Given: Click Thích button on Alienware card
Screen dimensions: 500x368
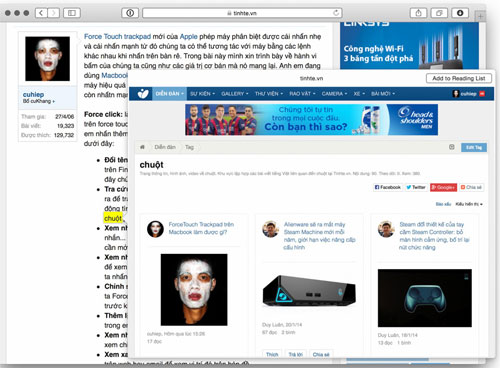Looking at the screenshot, I should (272, 354).
